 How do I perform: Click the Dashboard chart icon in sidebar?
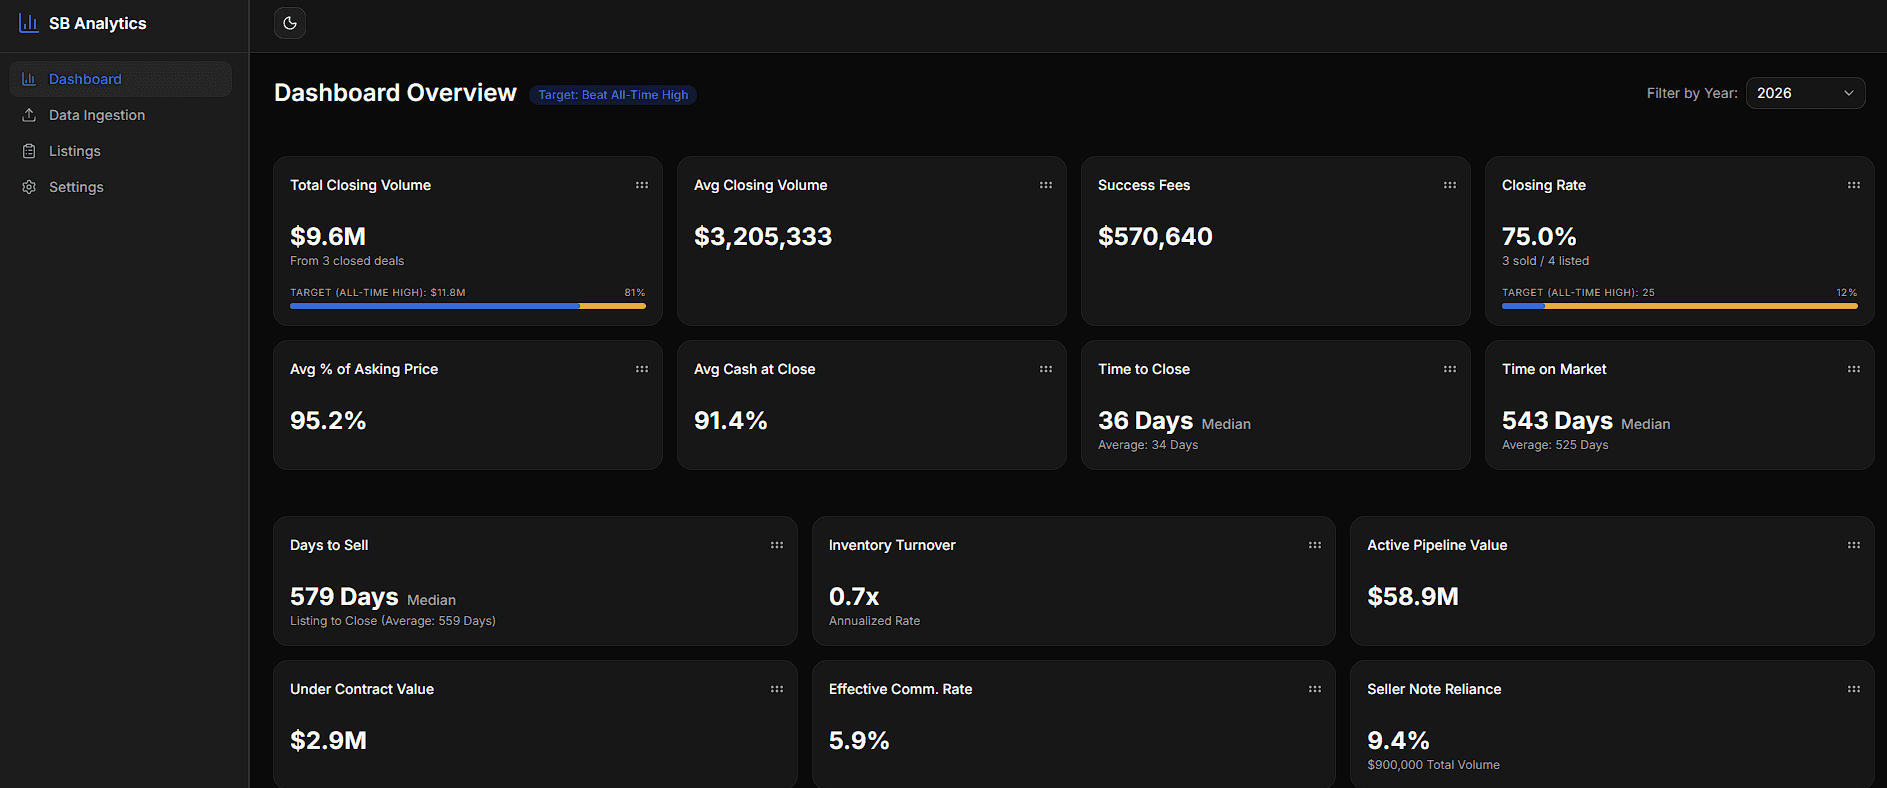point(29,79)
